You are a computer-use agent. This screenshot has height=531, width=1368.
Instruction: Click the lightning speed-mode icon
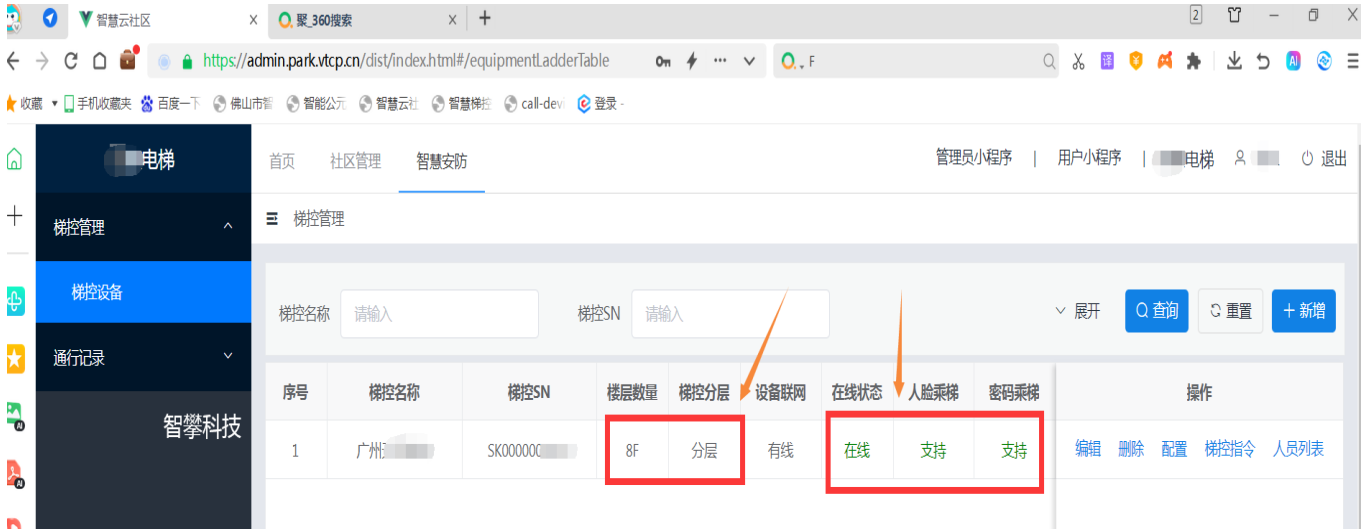(691, 61)
